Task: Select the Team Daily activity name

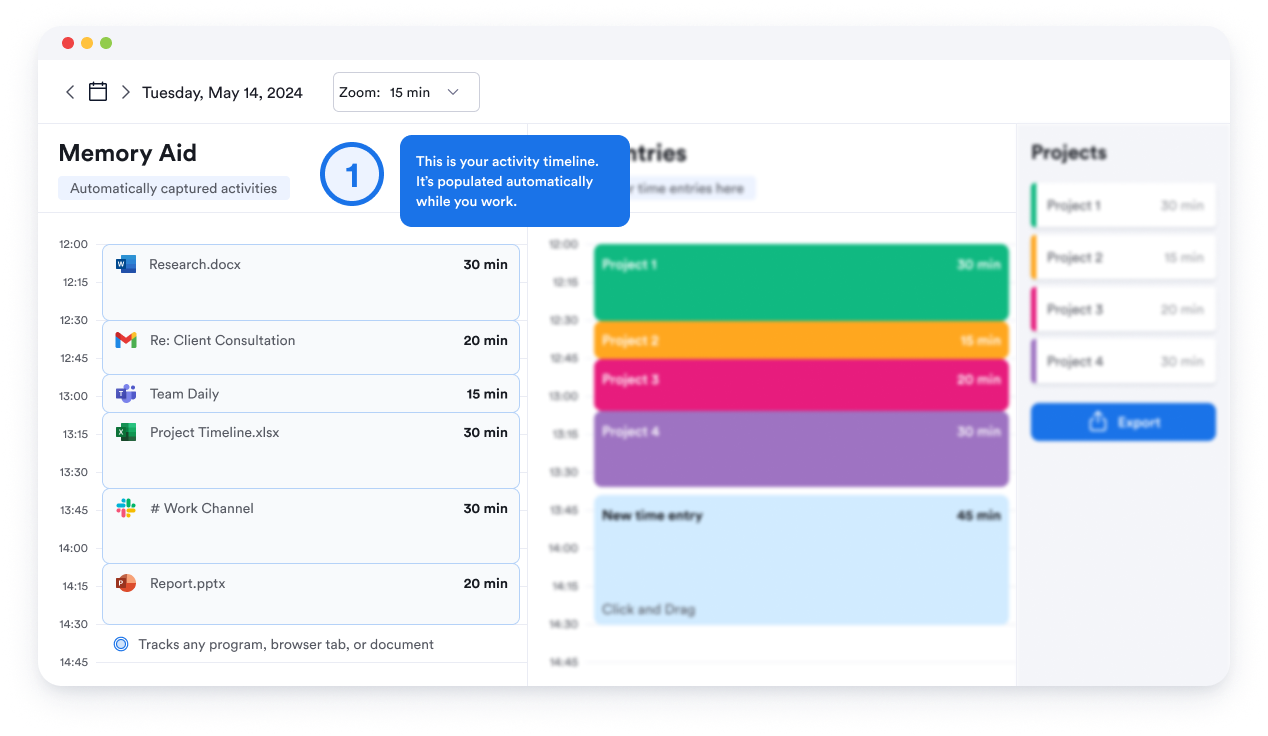Action: 184,394
